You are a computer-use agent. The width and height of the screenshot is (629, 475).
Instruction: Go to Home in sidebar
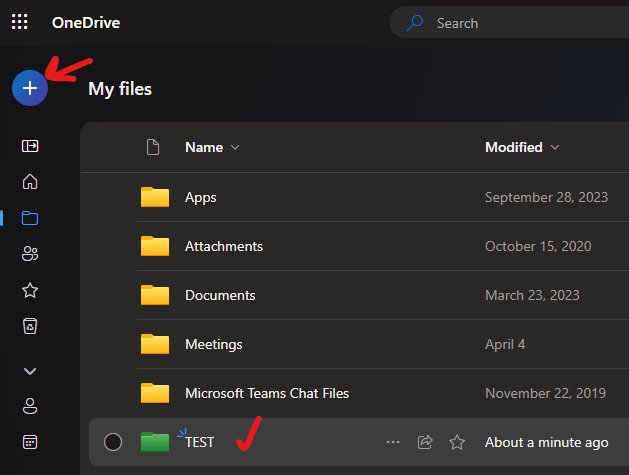point(30,182)
